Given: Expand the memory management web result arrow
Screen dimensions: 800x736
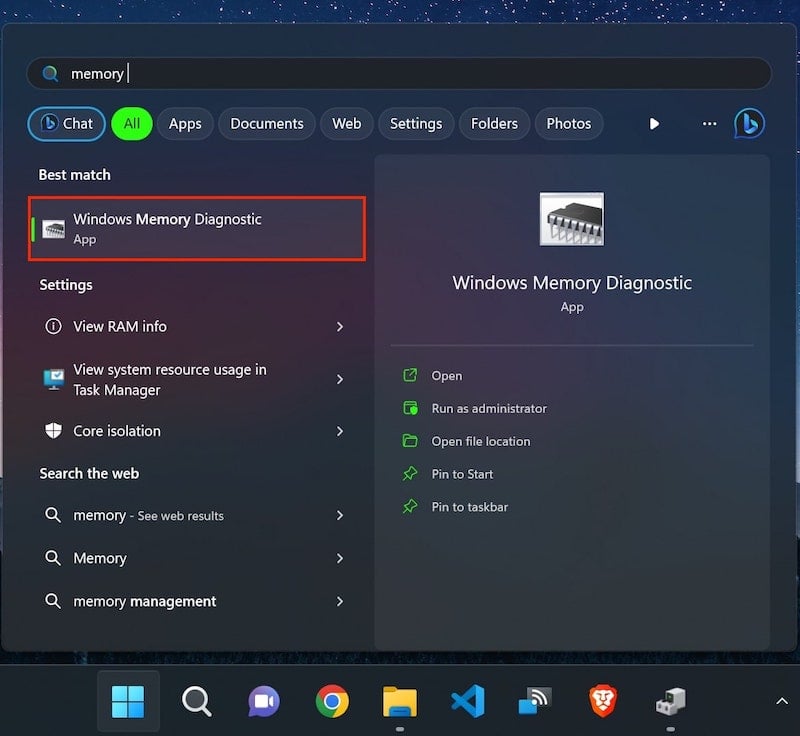Looking at the screenshot, I should tap(340, 601).
